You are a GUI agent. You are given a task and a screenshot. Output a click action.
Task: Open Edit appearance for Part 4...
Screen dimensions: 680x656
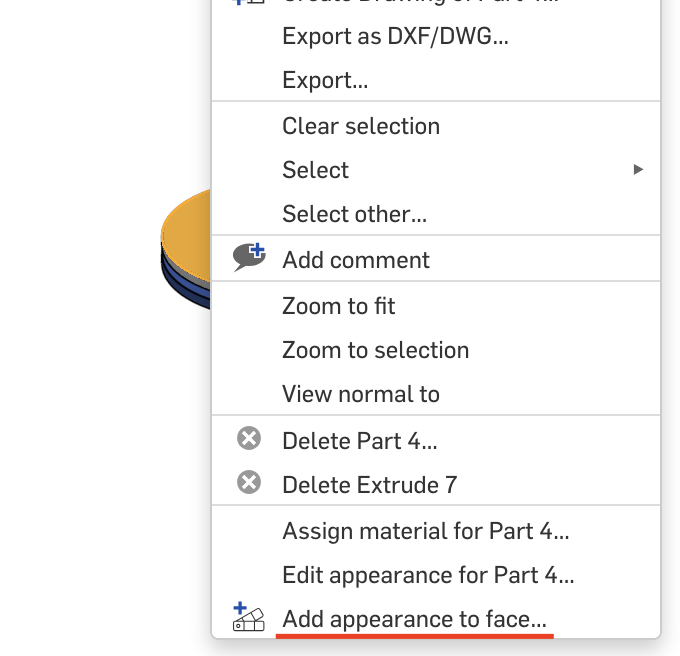click(x=427, y=575)
